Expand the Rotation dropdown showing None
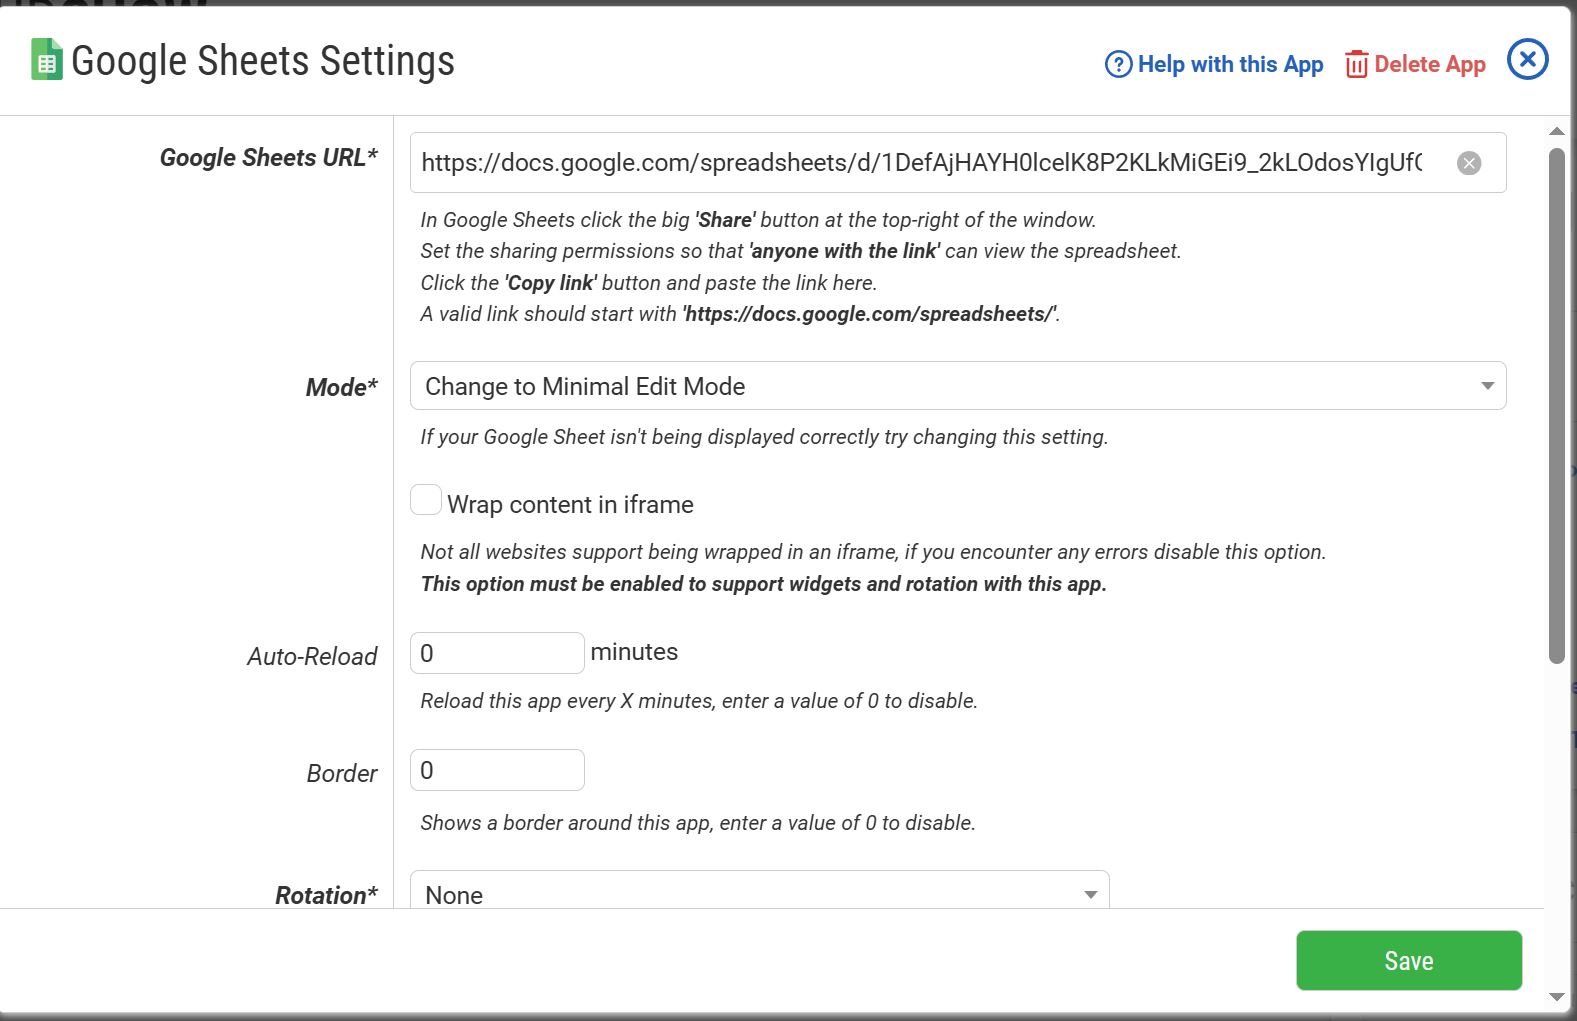 (x=759, y=893)
